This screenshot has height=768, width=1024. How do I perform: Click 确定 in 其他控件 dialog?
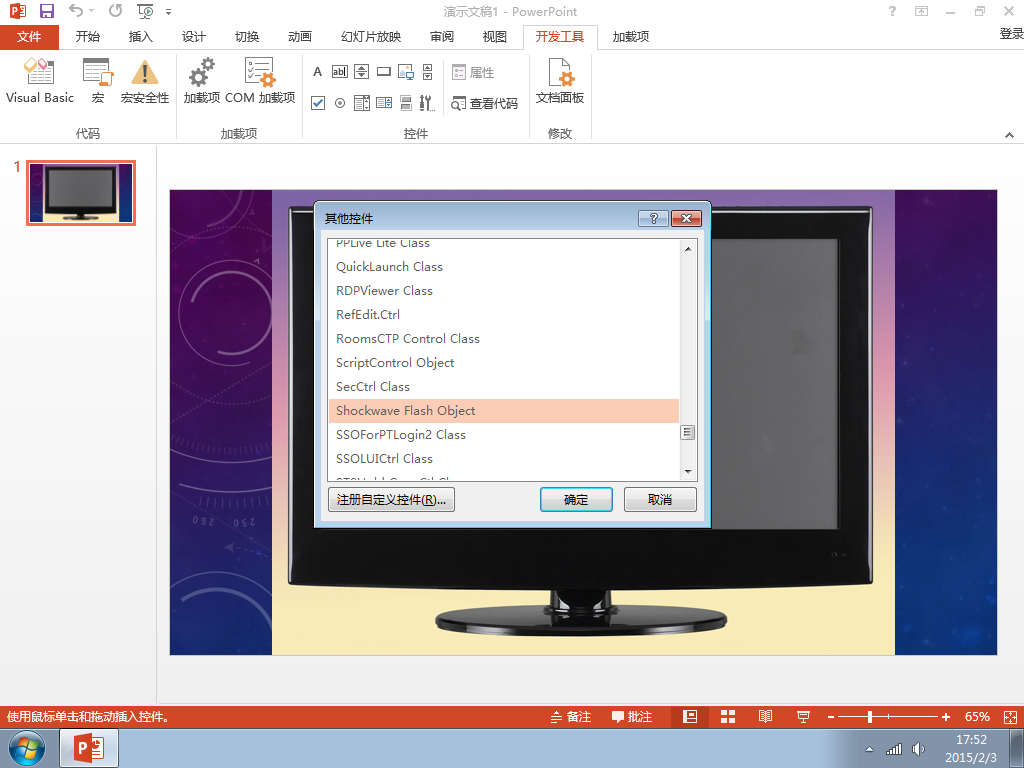click(576, 500)
